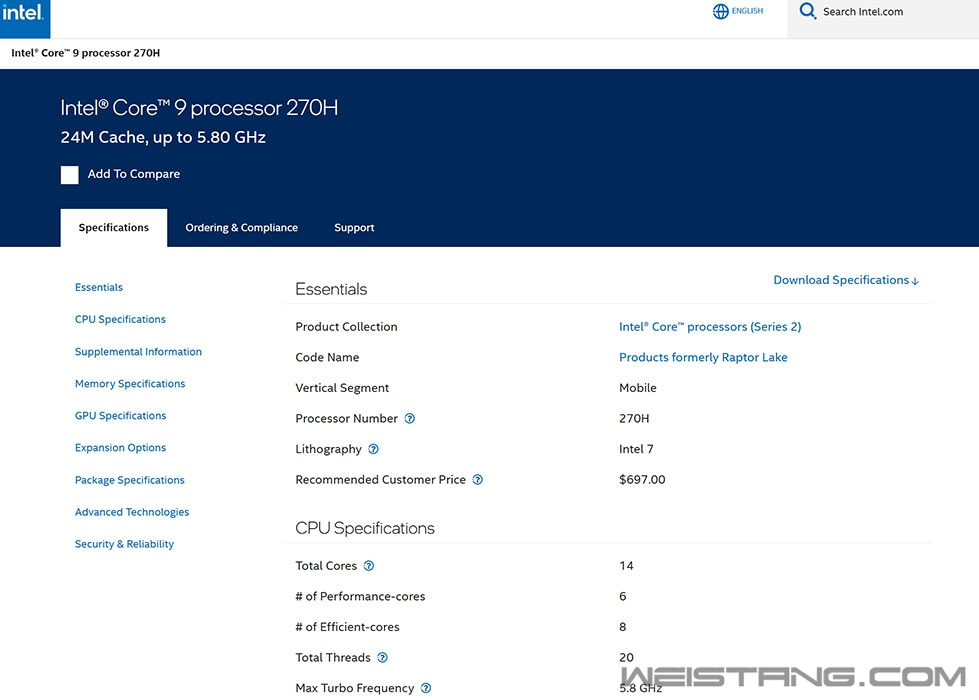Open help icon next to Max Turbo Frequency
979x700 pixels.
[x=426, y=688]
